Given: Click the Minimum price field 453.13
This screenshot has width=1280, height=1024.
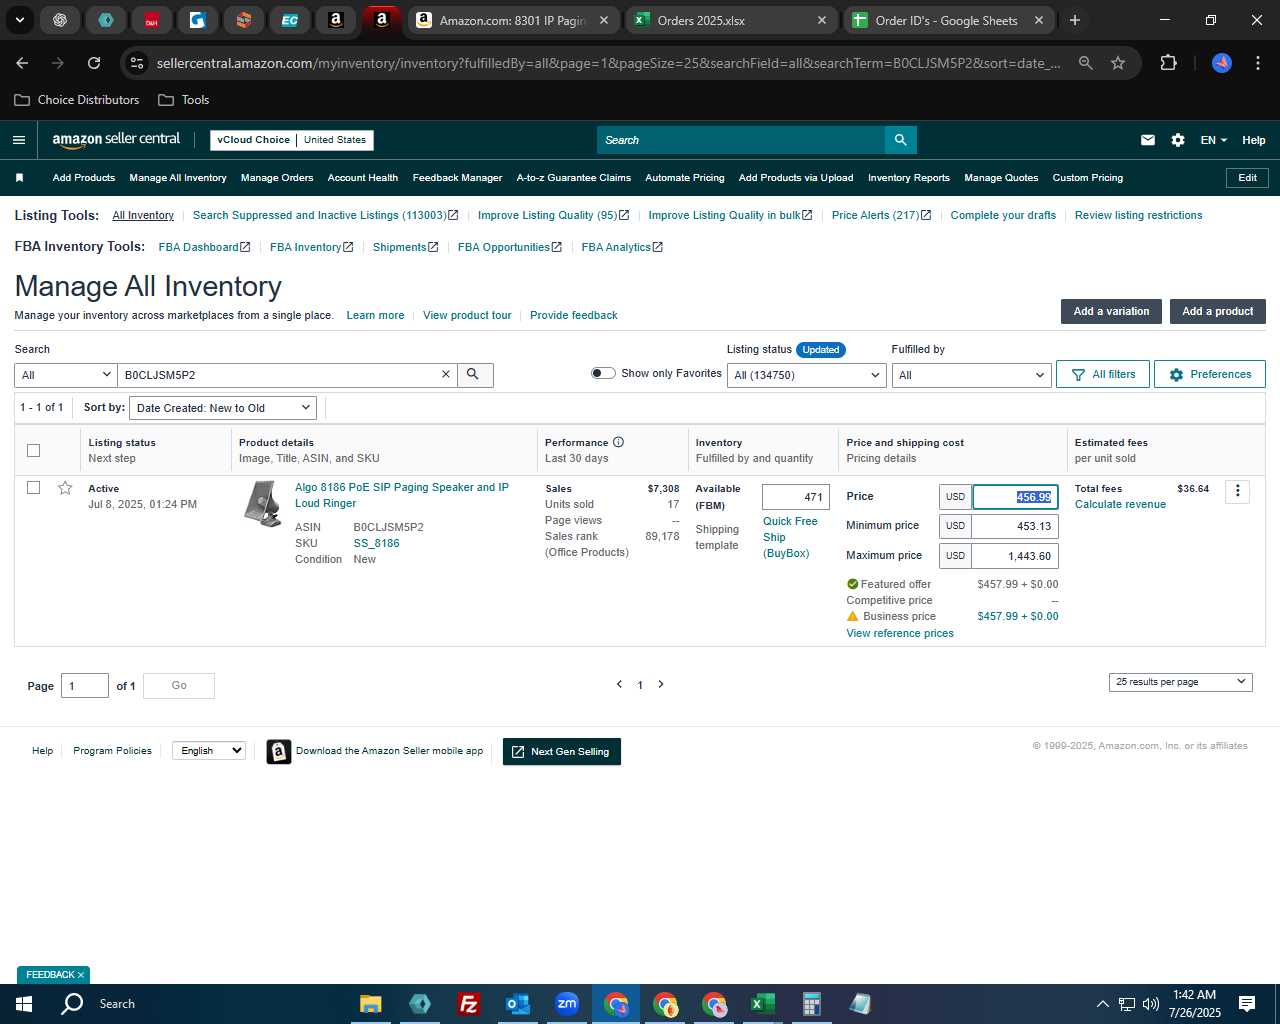Looking at the screenshot, I should tap(1015, 526).
